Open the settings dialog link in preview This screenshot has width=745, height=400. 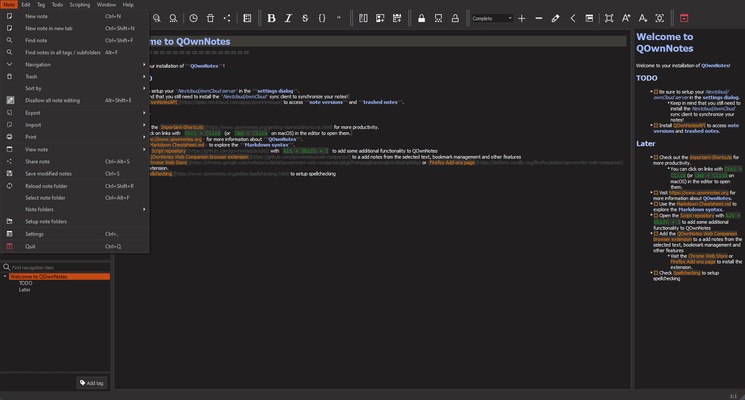(721, 97)
